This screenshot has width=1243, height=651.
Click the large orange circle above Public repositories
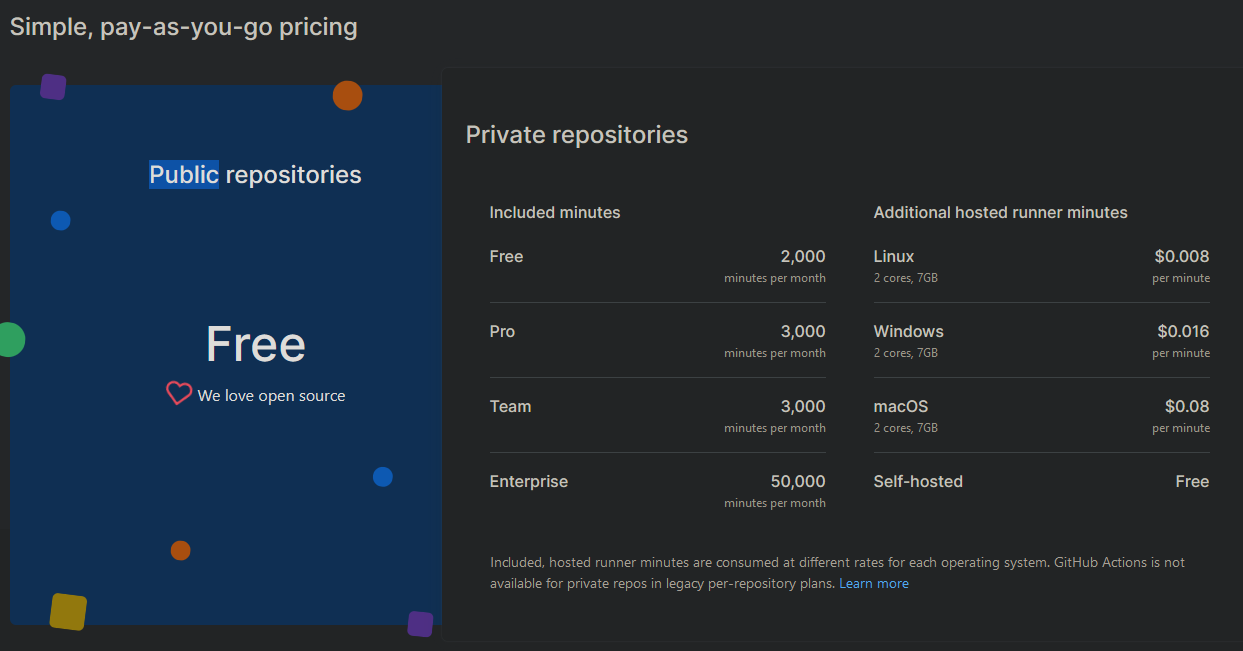[347, 96]
